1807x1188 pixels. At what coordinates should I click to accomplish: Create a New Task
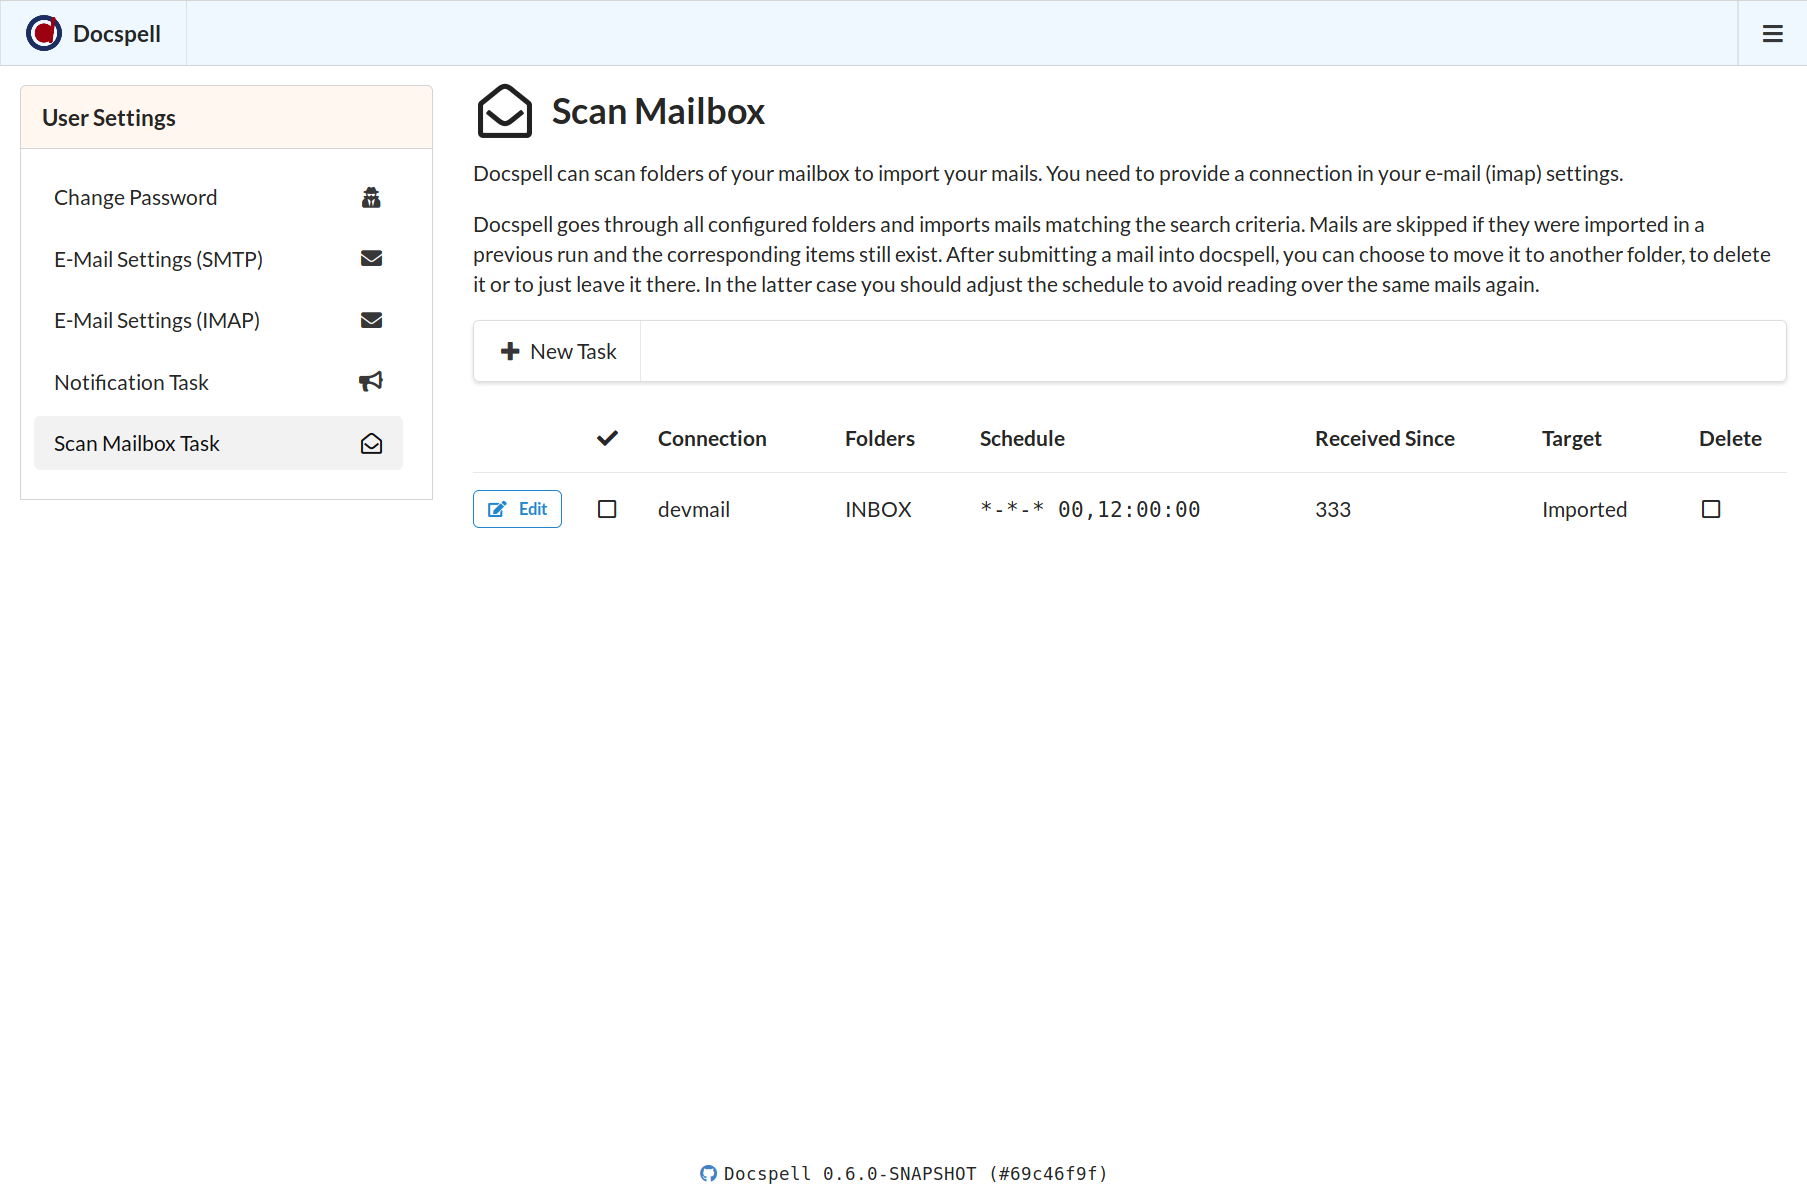point(558,351)
